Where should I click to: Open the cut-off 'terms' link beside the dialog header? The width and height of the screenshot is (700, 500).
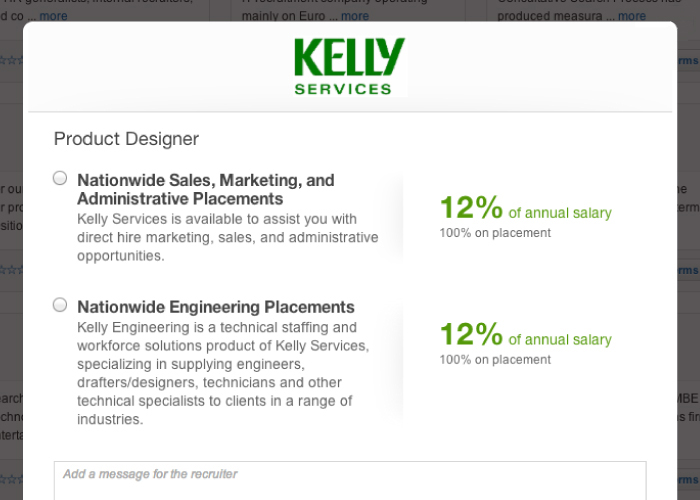688,61
